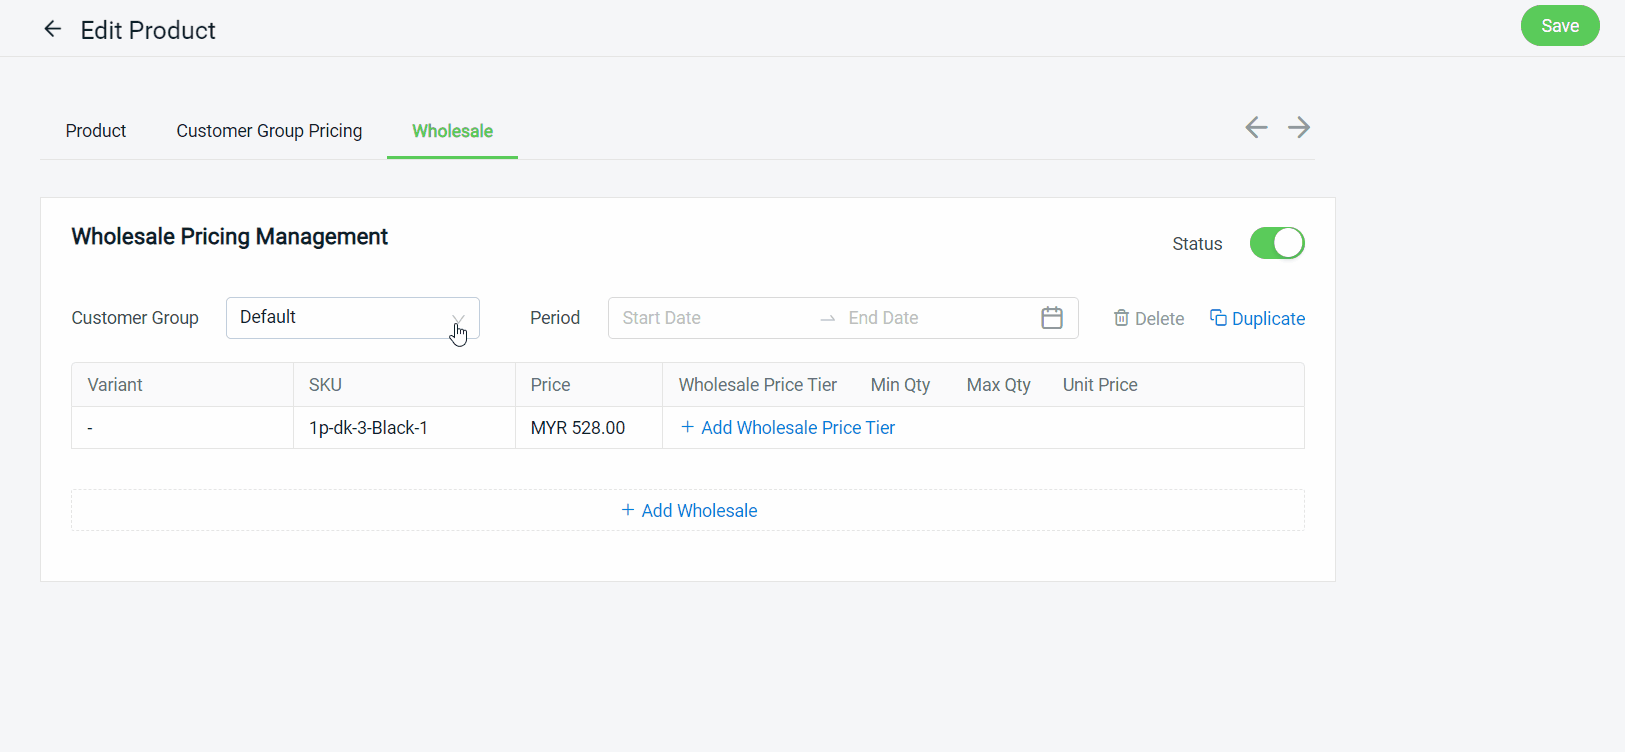Image resolution: width=1625 pixels, height=752 pixels.
Task: Expand the Customer Group dropdown
Action: click(352, 318)
